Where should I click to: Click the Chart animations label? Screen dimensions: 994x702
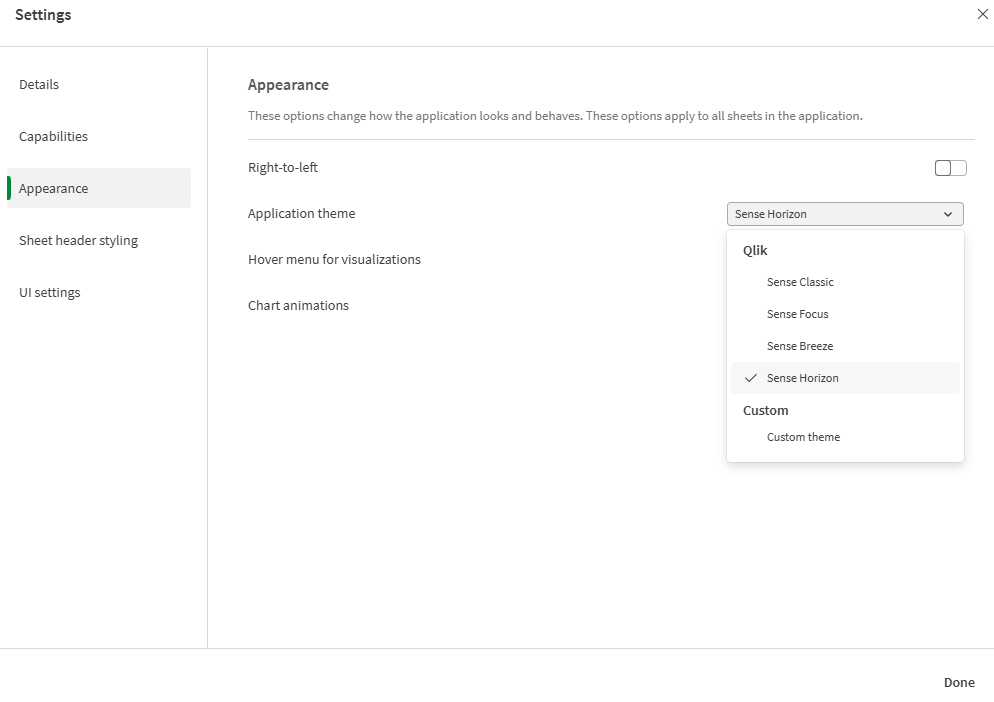tap(298, 305)
